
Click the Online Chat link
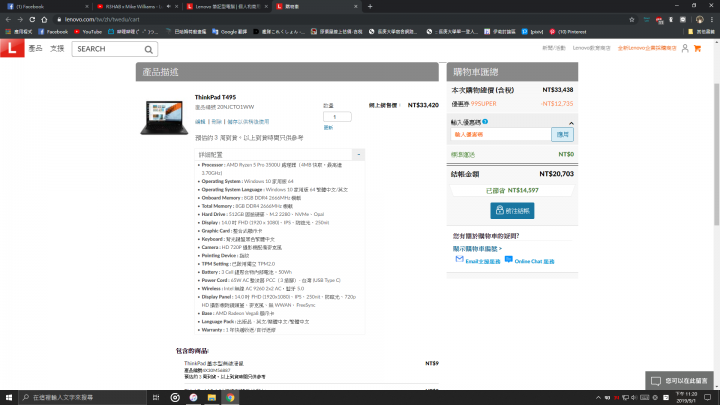pyautogui.click(x=534, y=261)
